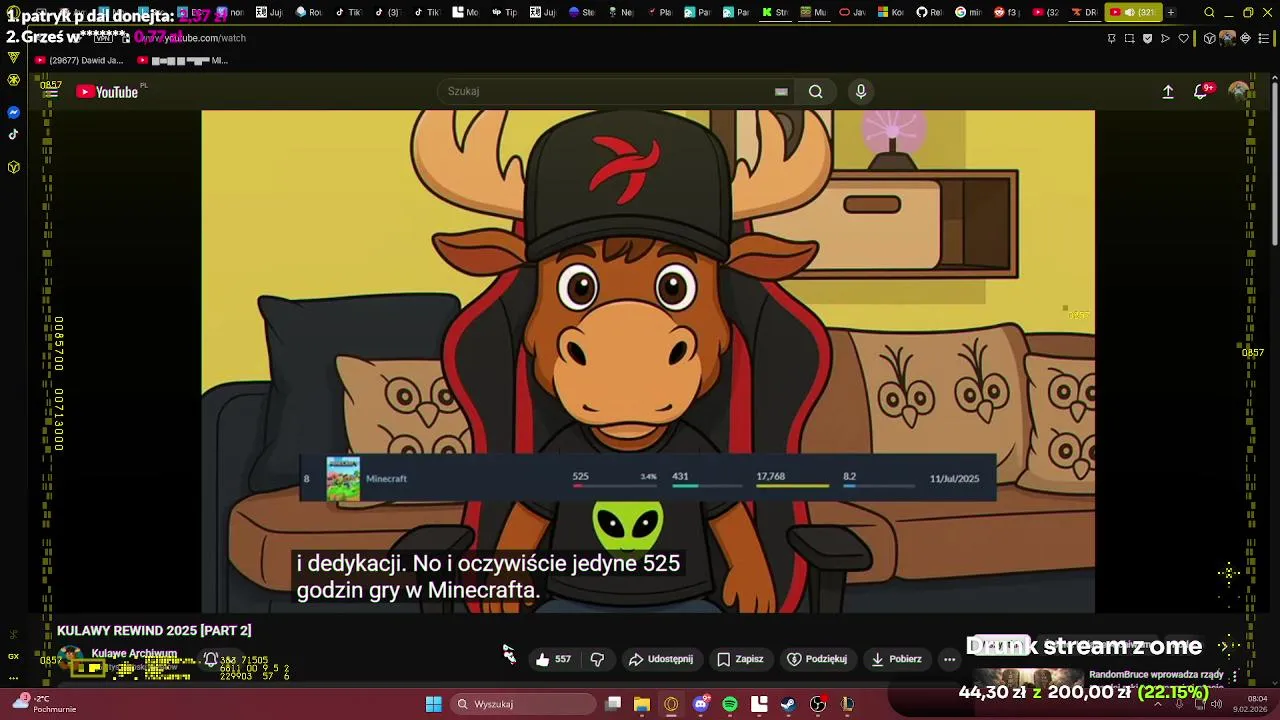Screen dimensions: 1280x720
Task: Open the taskbar volume speaker icon
Action: coord(1217,704)
